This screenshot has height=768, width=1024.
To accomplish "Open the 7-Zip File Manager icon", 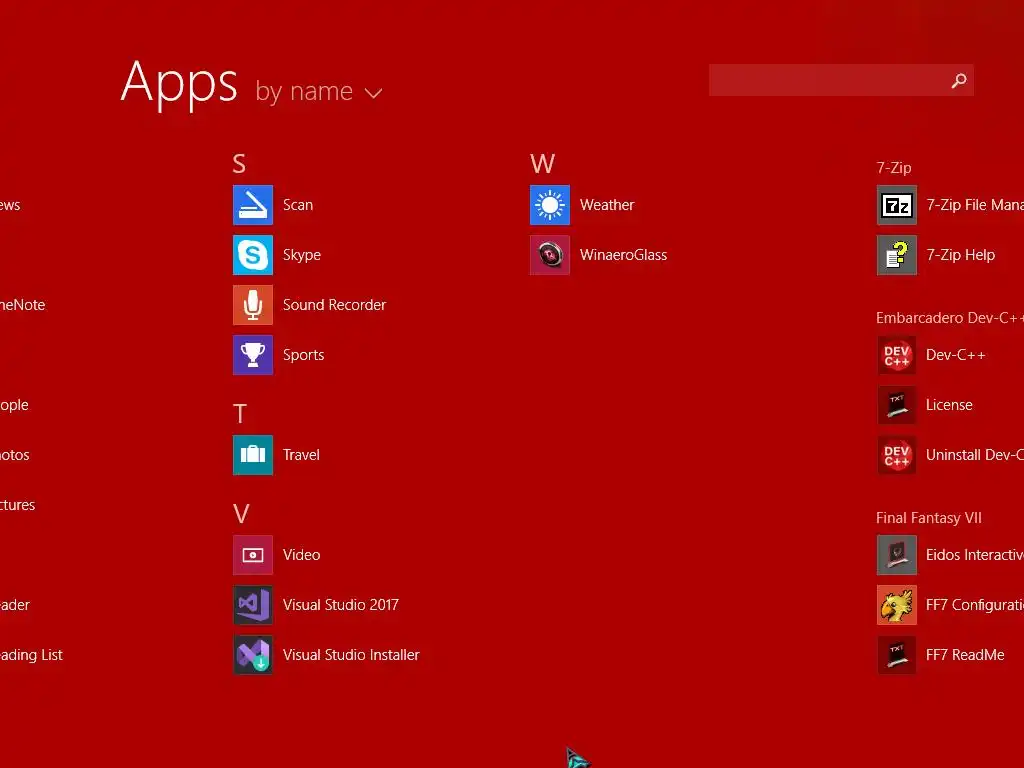I will (897, 205).
